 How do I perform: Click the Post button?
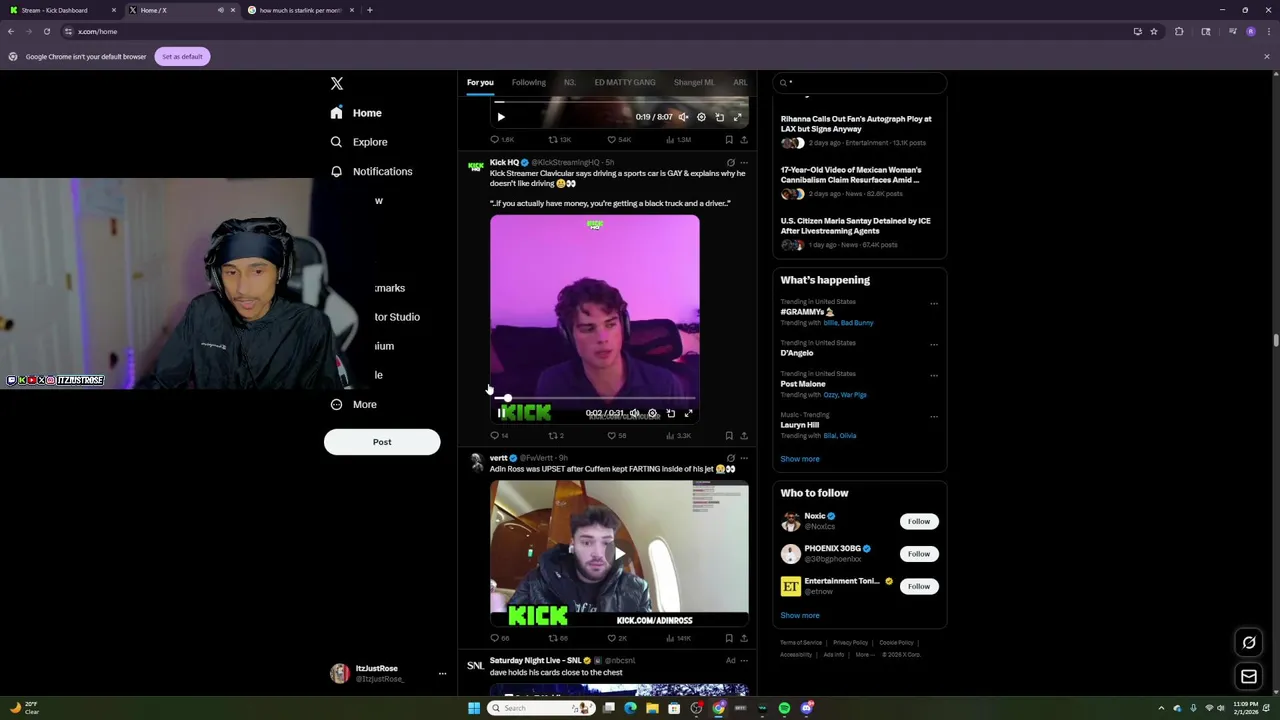[x=382, y=442]
